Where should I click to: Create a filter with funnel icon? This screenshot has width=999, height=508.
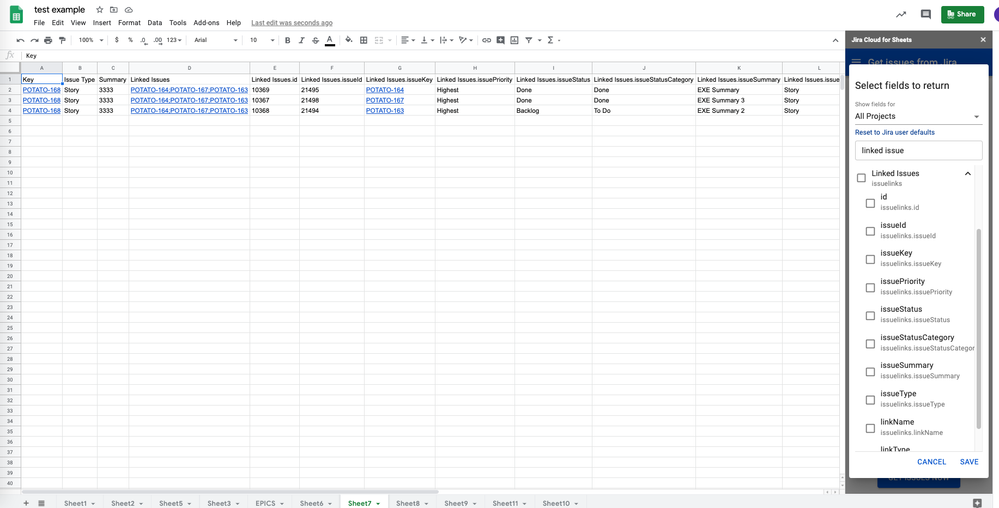coord(529,40)
